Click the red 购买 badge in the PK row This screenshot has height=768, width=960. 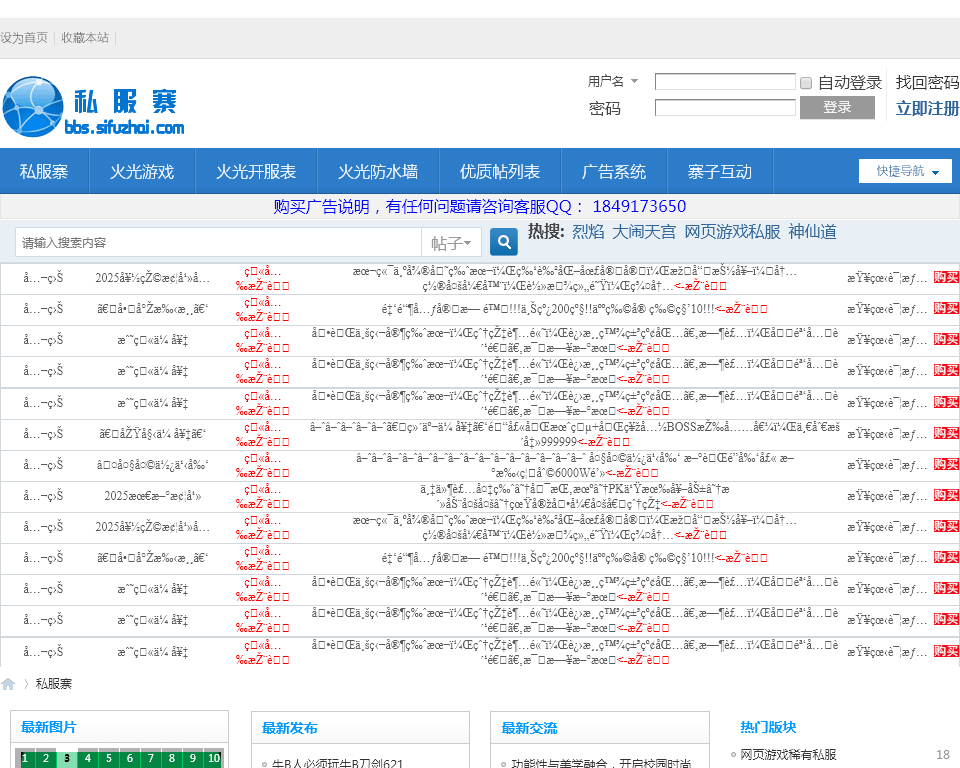click(946, 495)
